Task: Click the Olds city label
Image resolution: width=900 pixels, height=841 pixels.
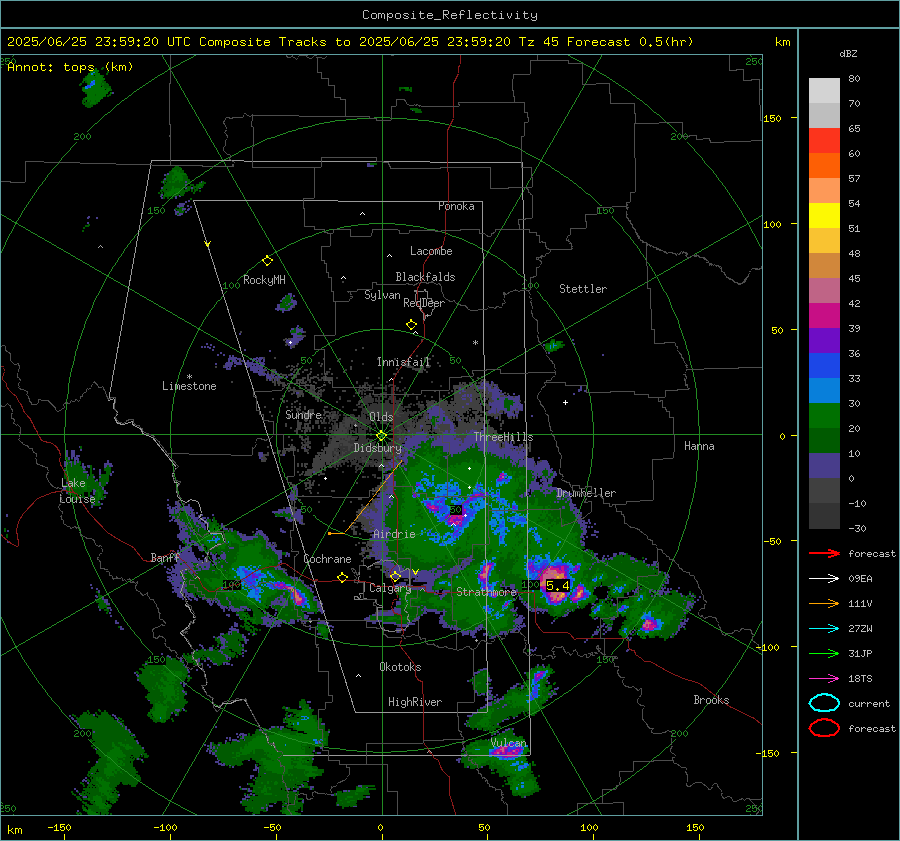Action: point(381,417)
